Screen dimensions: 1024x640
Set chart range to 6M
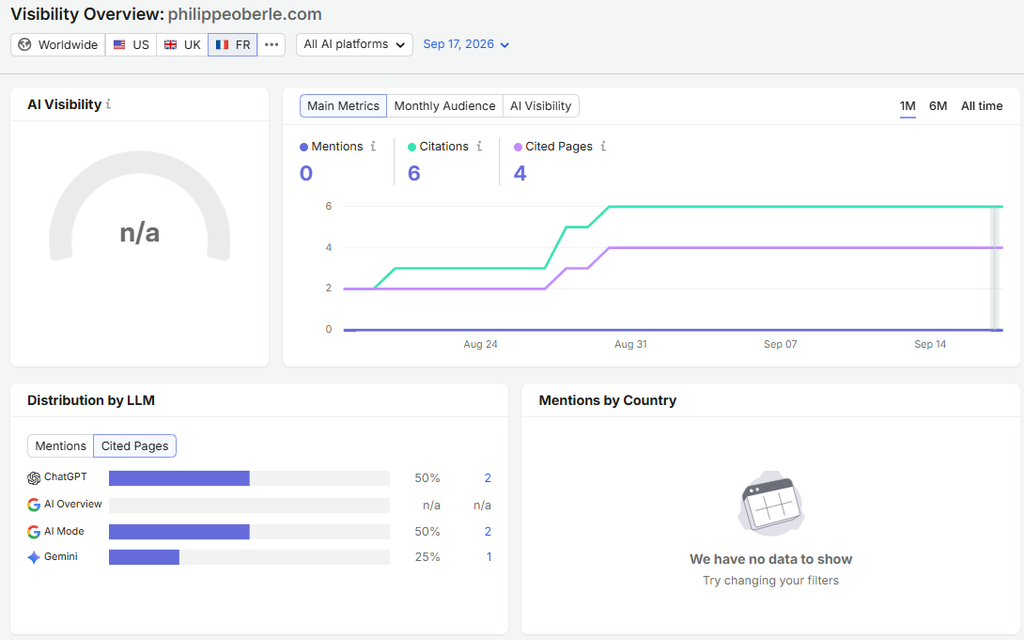click(x=938, y=106)
